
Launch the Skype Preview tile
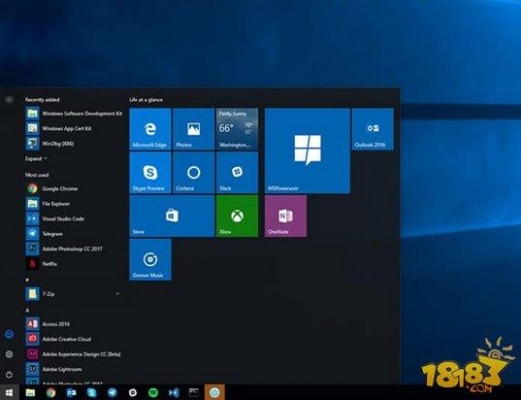(x=150, y=172)
